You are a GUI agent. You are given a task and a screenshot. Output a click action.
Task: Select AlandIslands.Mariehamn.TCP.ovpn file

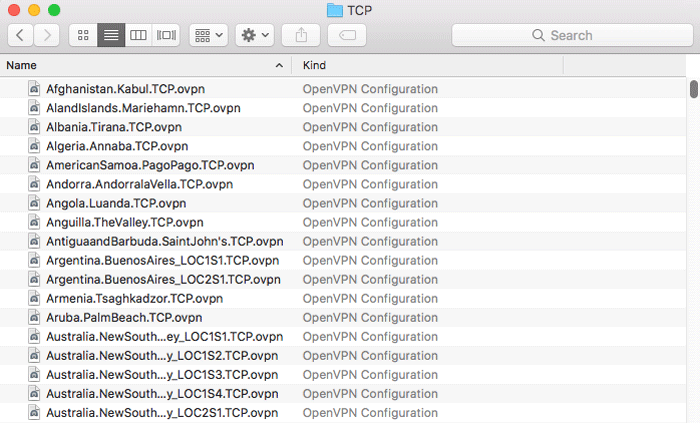tap(143, 108)
